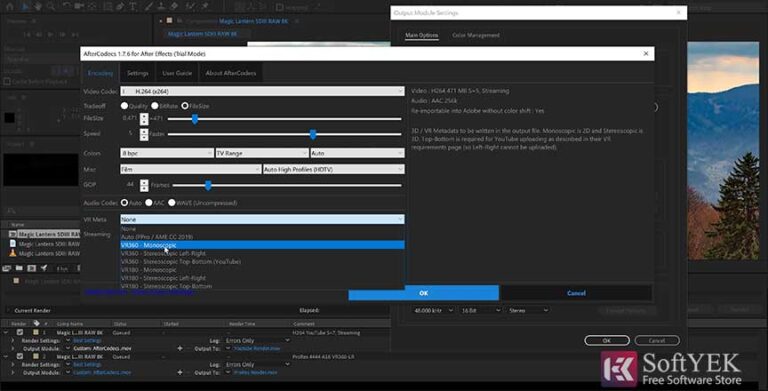Click the label tag icon in render queue header
Viewport: 768px width, 391px height.
pos(36,323)
